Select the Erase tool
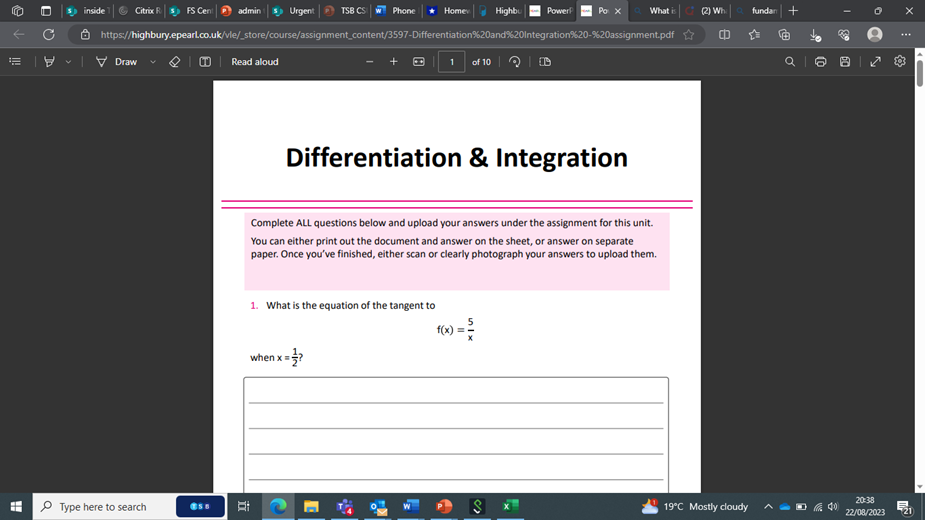The width and height of the screenshot is (925, 520). (175, 61)
